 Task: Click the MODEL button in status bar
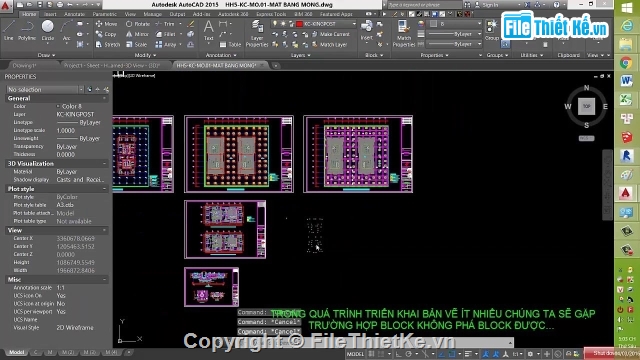tap(355, 354)
